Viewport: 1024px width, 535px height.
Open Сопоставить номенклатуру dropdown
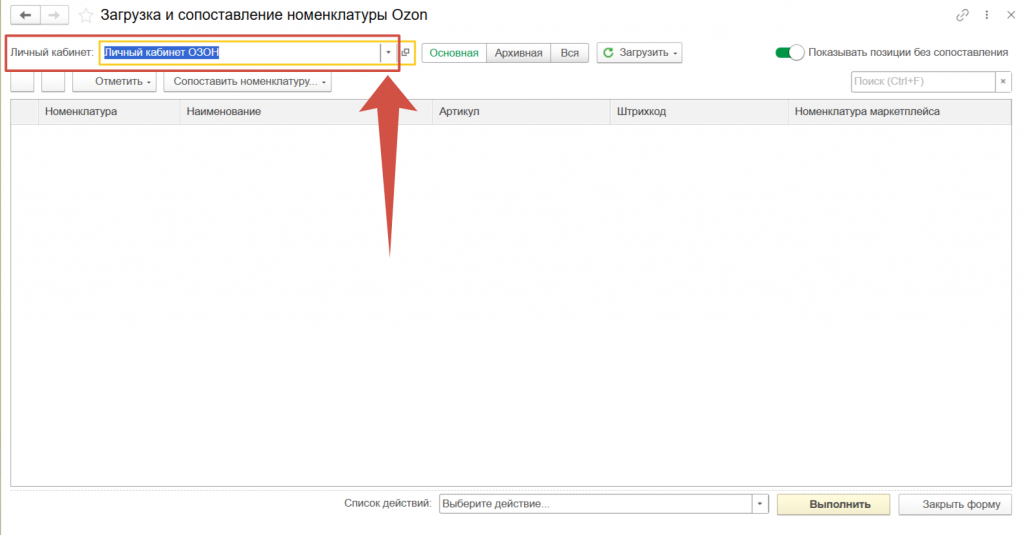247,81
